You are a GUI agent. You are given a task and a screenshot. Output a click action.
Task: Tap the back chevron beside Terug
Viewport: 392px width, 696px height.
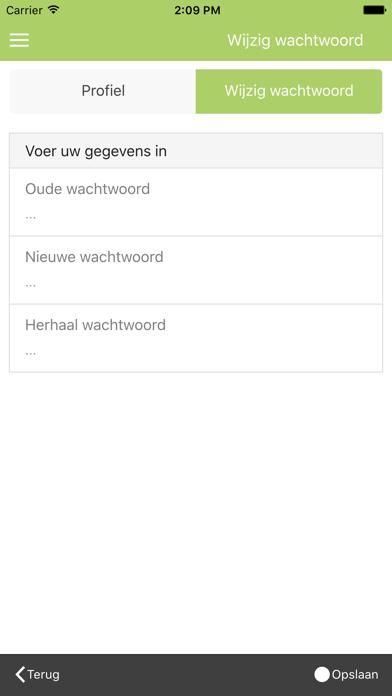click(20, 674)
